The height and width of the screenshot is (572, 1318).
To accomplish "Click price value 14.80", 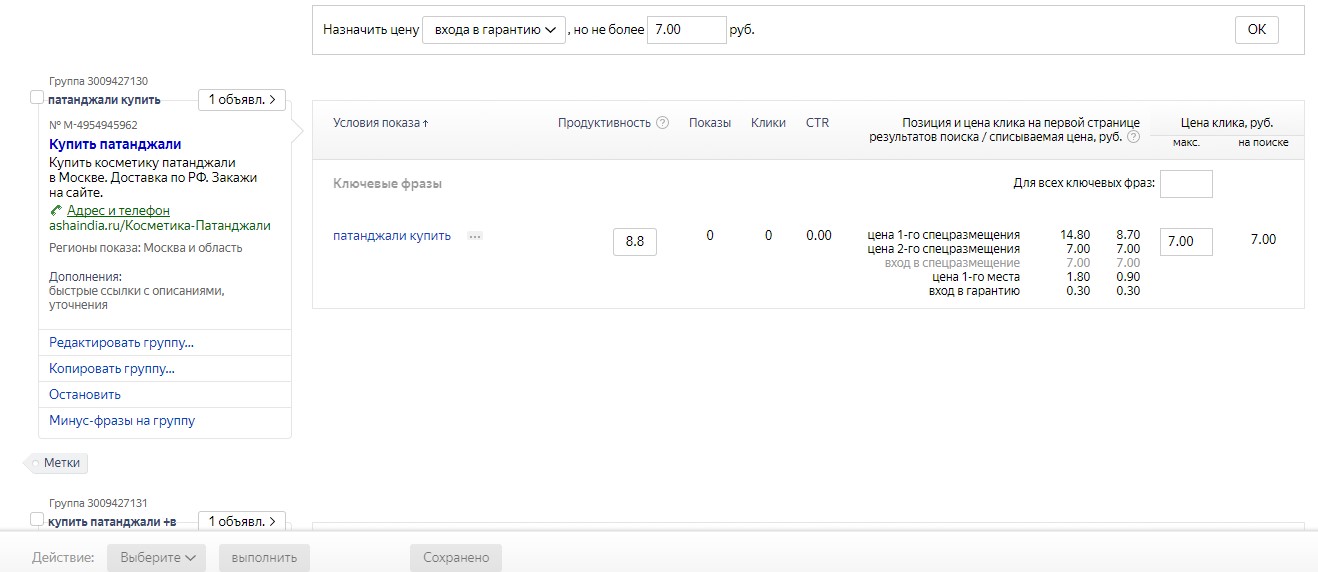I will tap(1075, 235).
